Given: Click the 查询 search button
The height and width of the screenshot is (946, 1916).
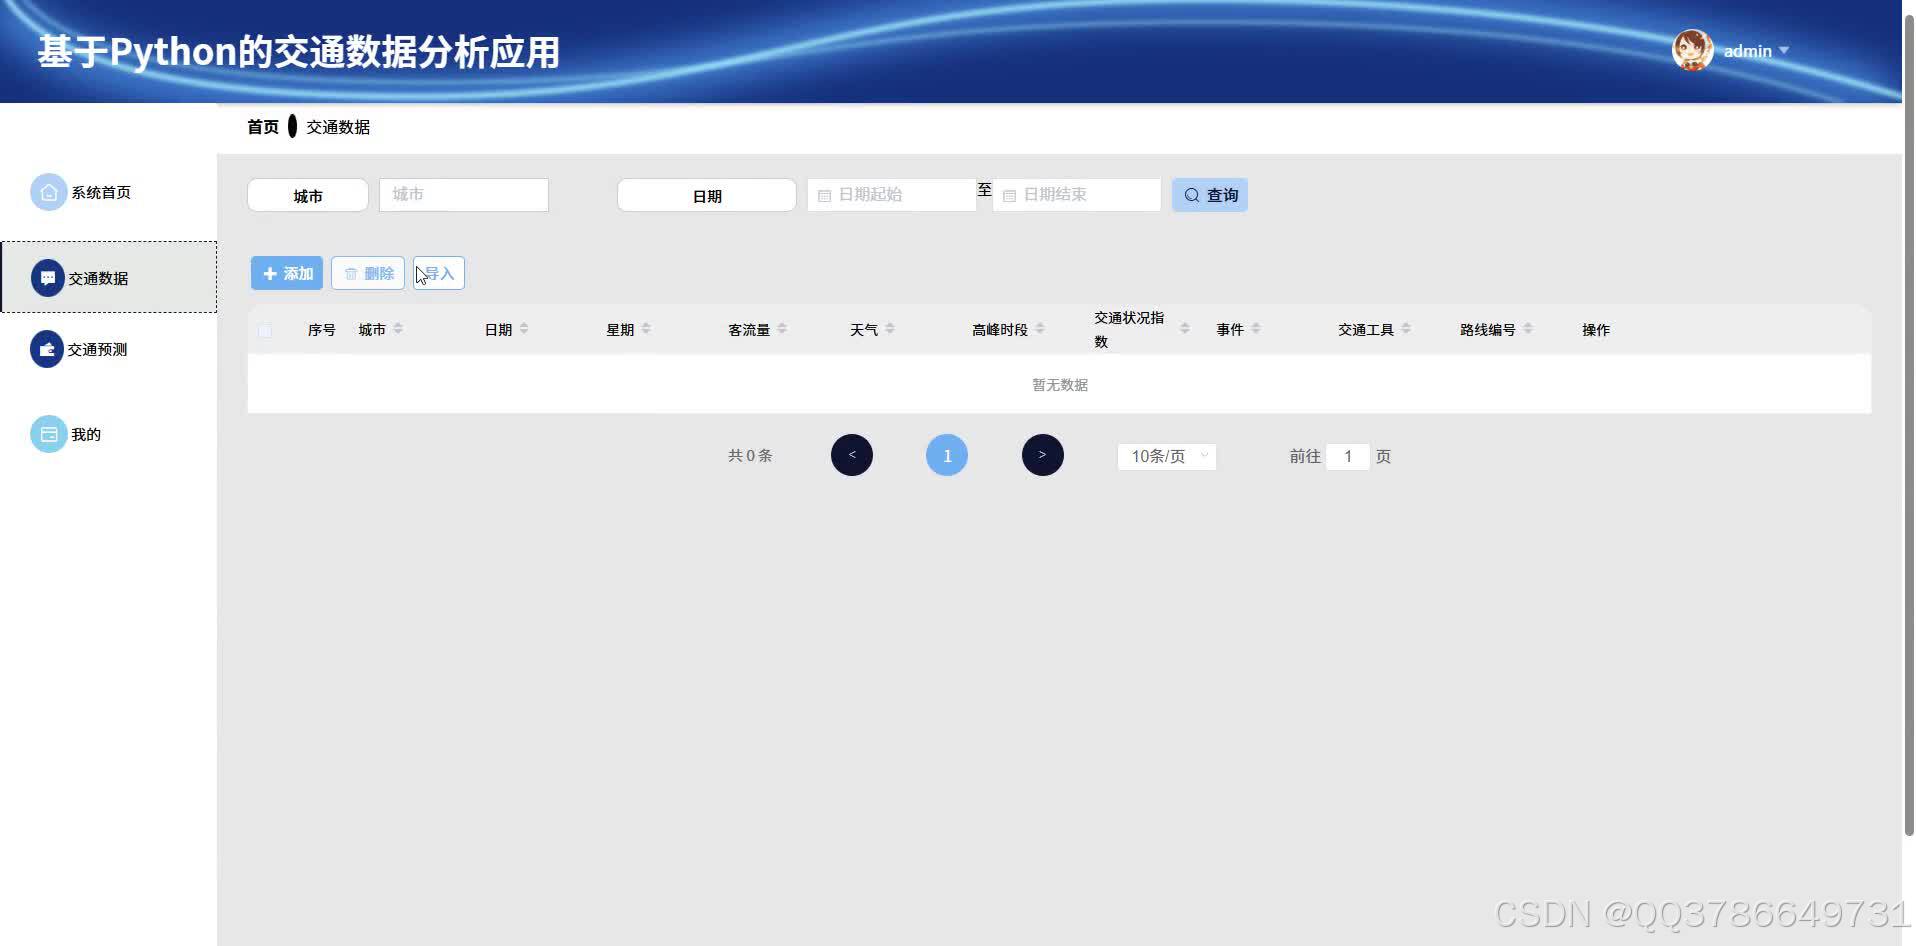Looking at the screenshot, I should 1209,195.
